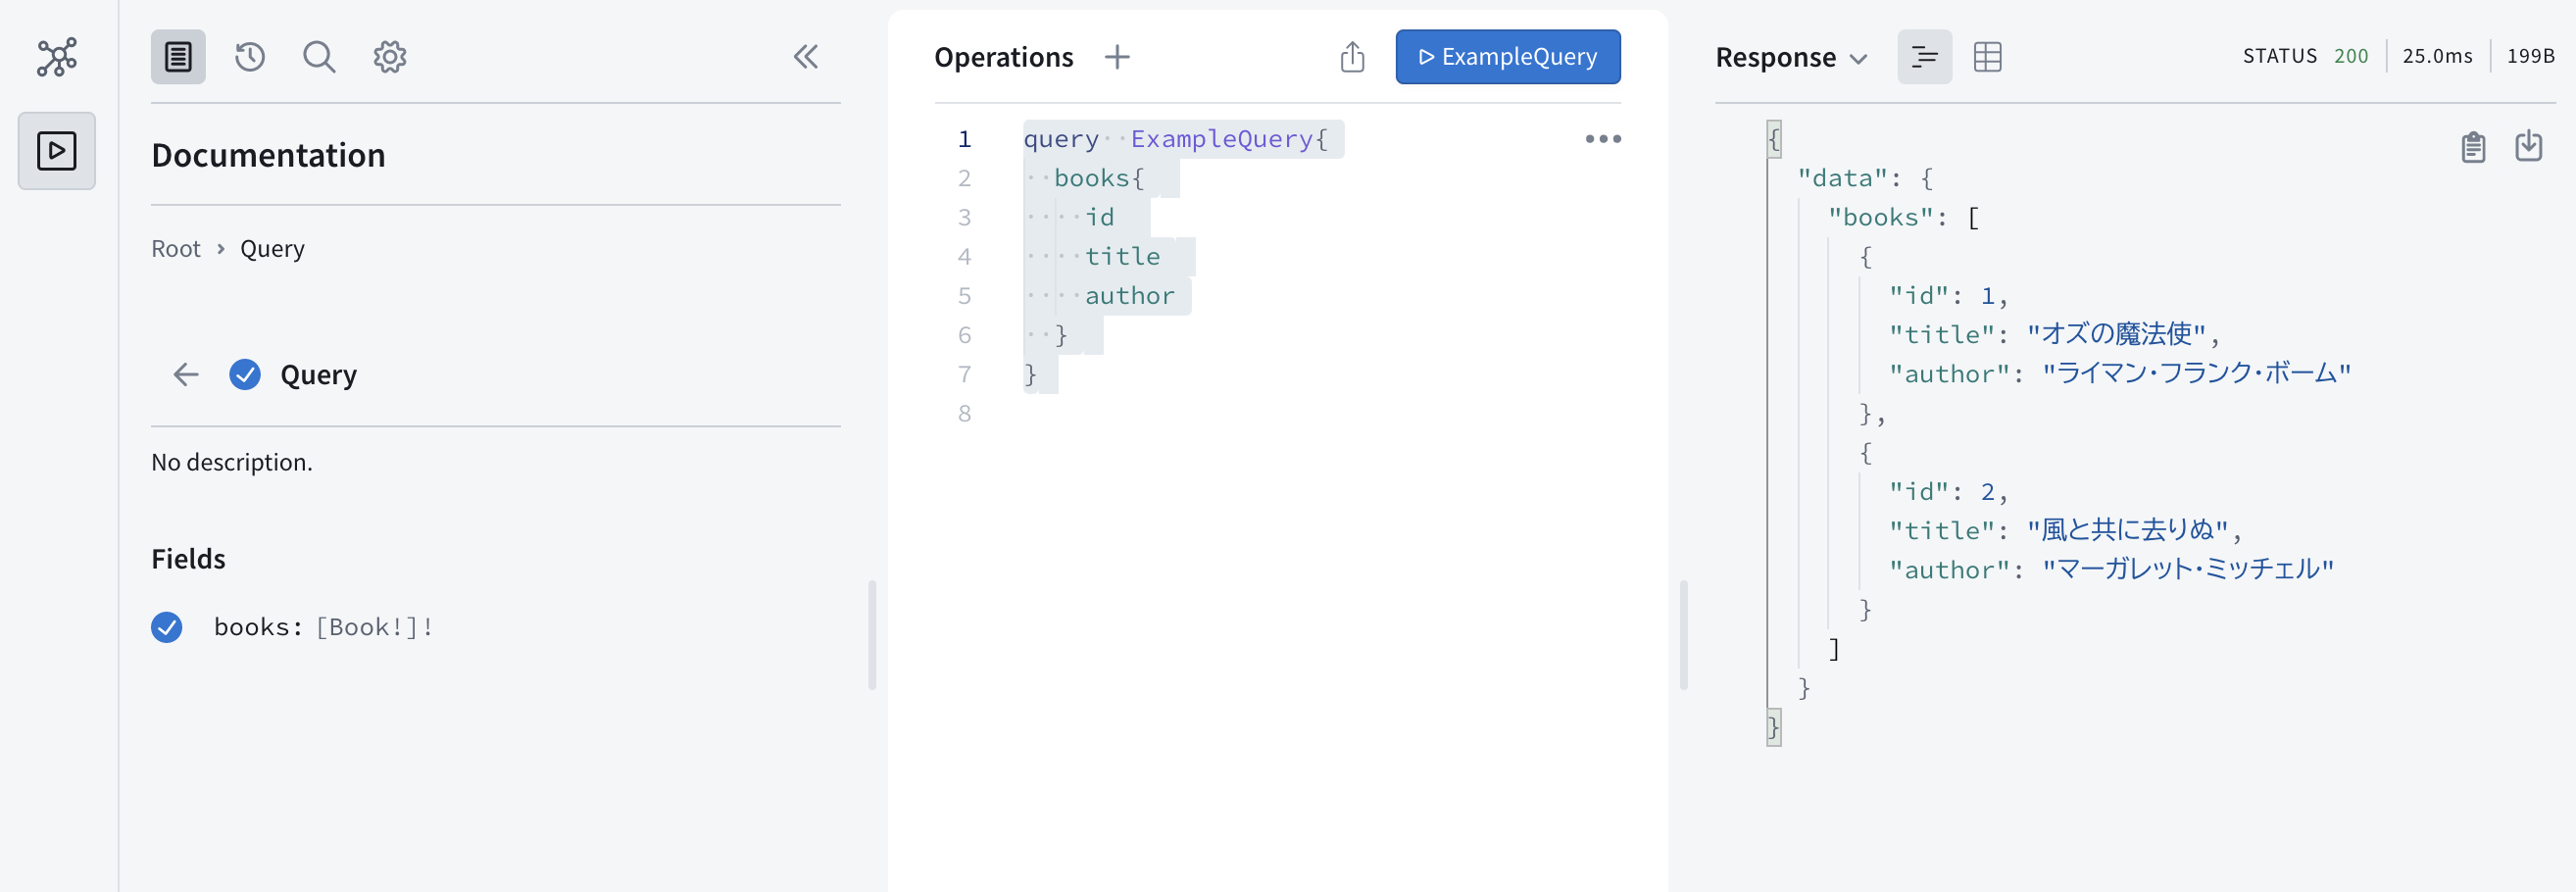
Task: Click the share operation icon
Action: [1352, 57]
